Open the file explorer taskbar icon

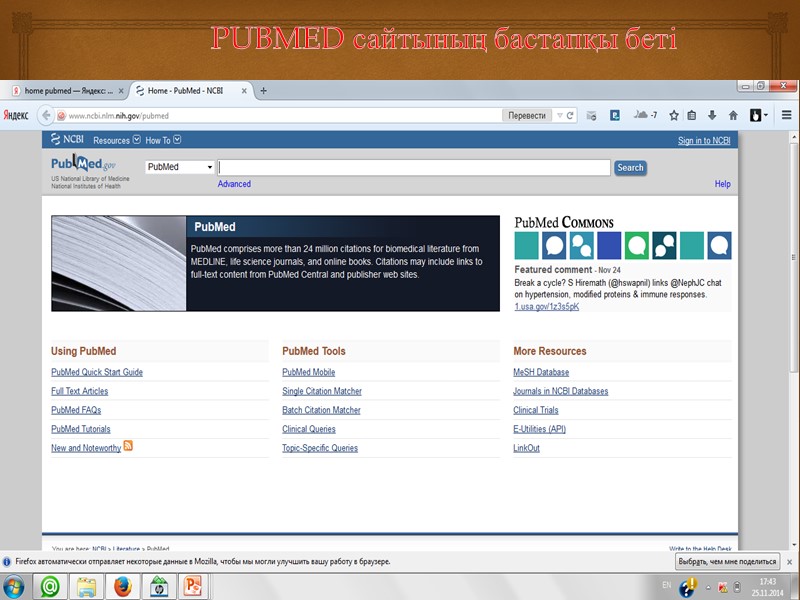click(86, 587)
